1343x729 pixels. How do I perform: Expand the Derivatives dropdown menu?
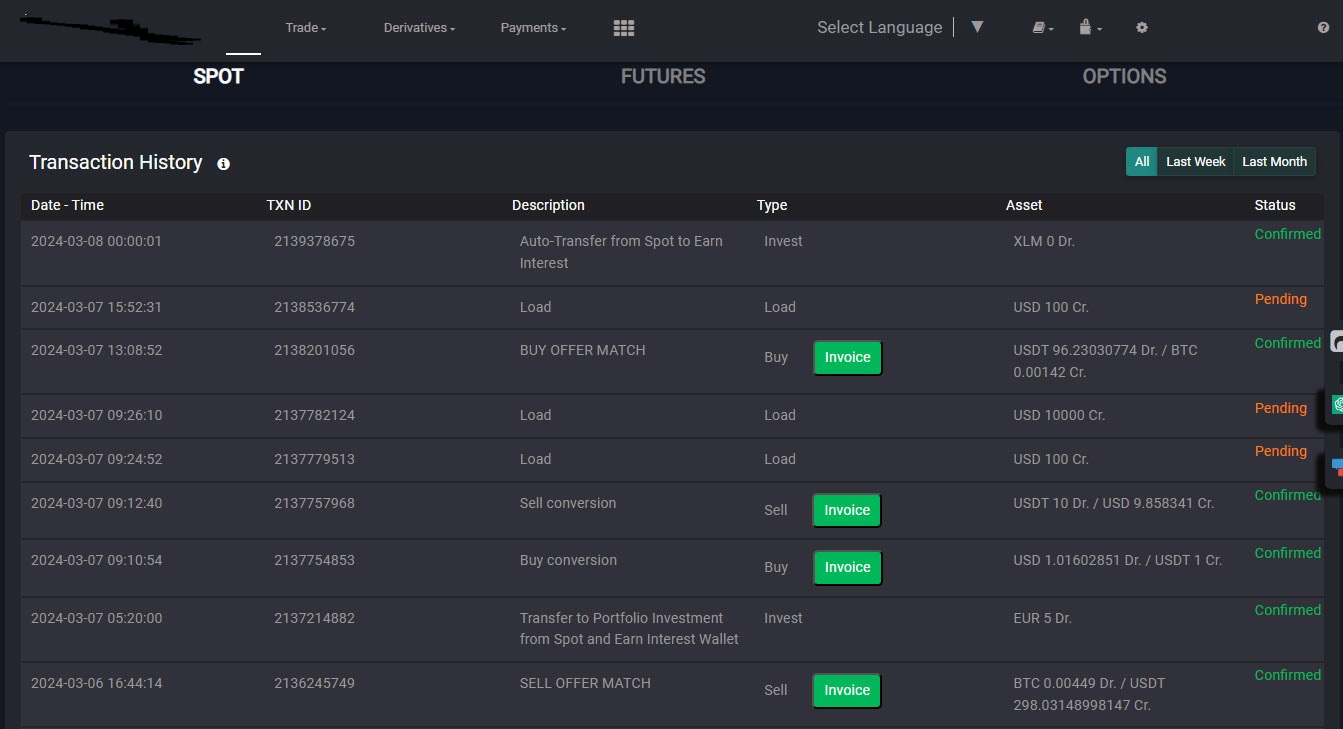pyautogui.click(x=419, y=28)
